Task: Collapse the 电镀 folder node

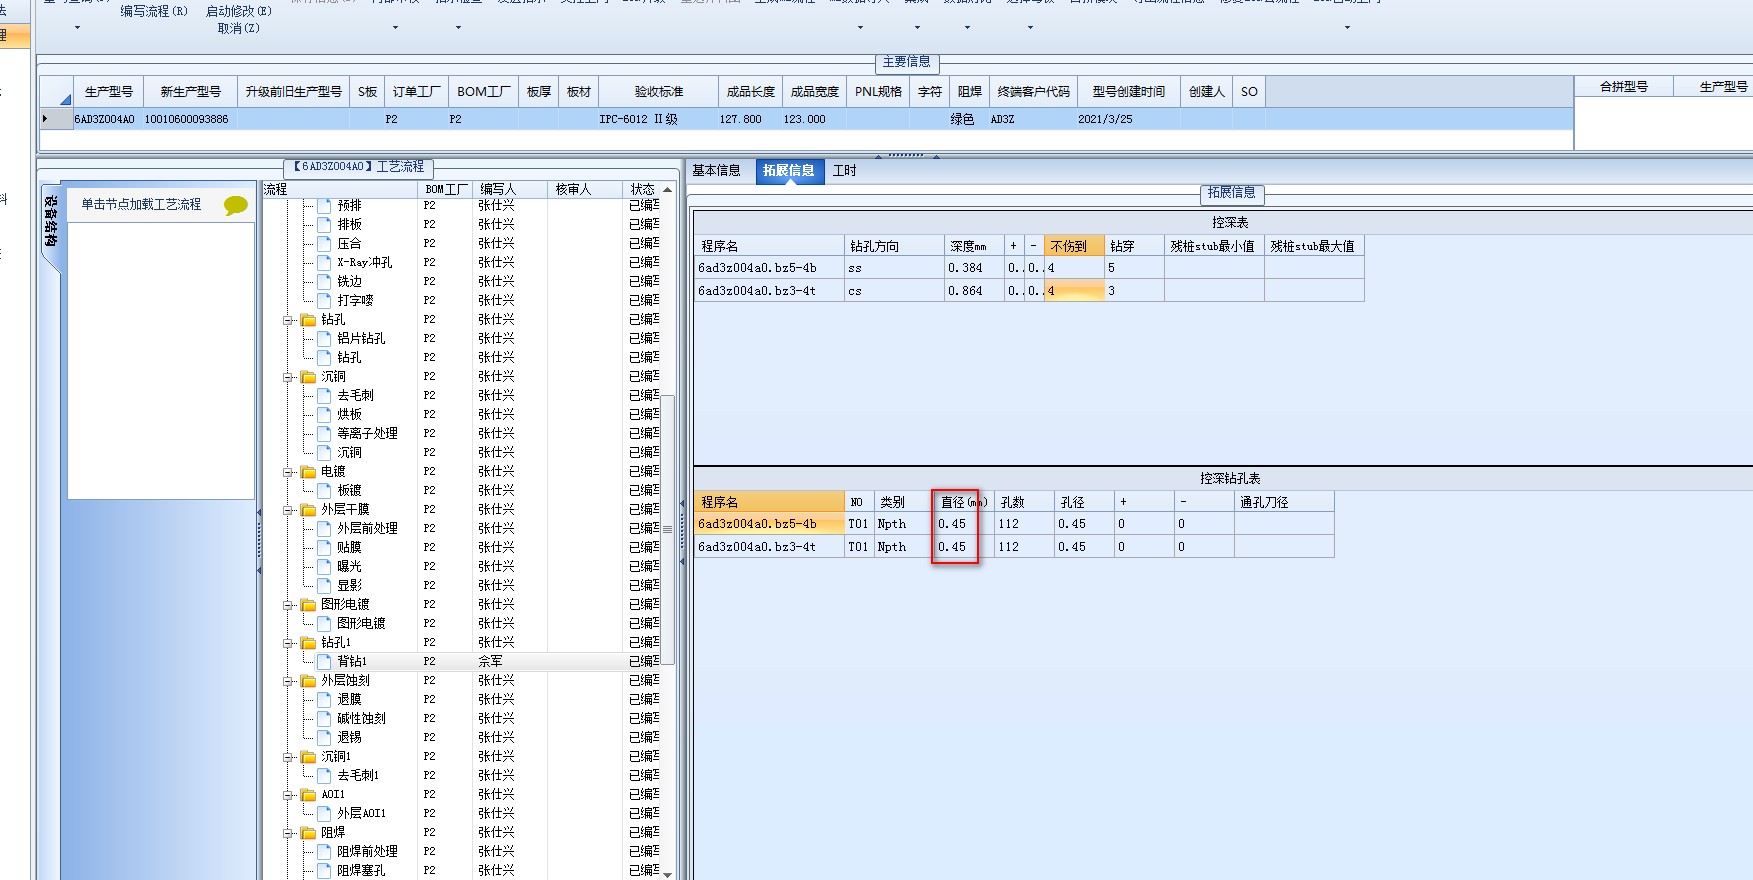Action: (x=289, y=472)
